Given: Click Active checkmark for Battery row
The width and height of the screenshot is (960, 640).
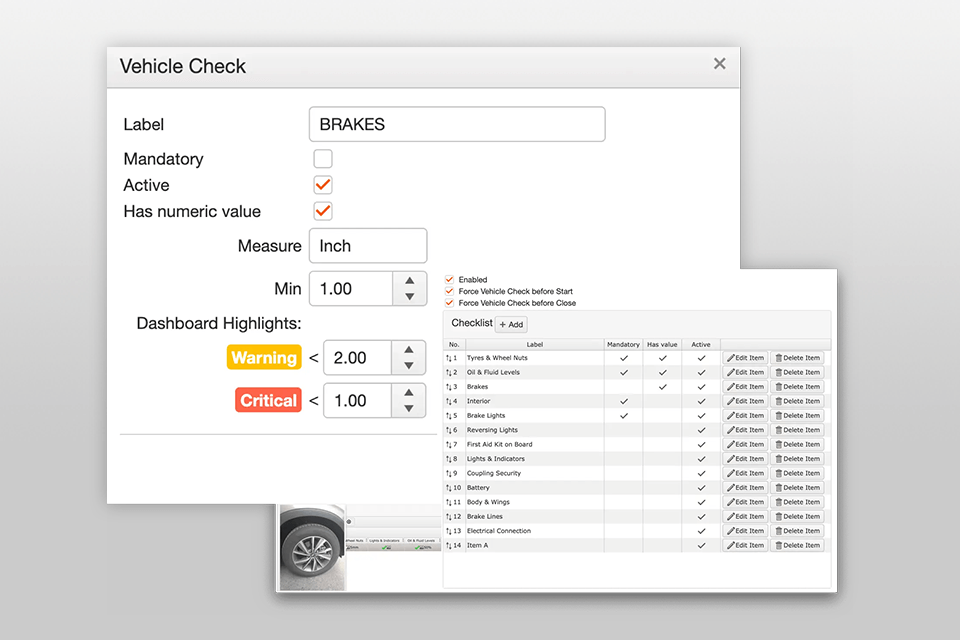Looking at the screenshot, I should 702,488.
